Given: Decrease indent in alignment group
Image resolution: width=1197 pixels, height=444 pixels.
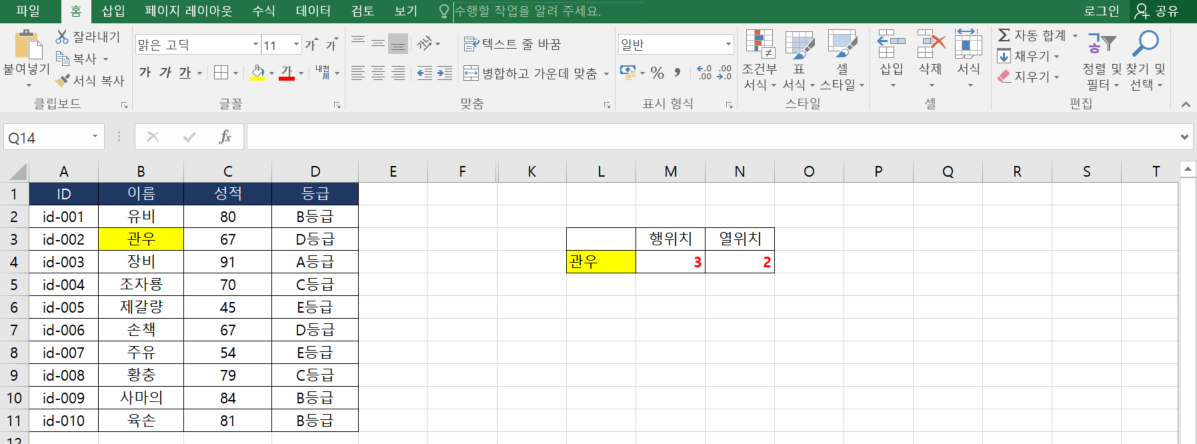Looking at the screenshot, I should pyautogui.click(x=424, y=73).
